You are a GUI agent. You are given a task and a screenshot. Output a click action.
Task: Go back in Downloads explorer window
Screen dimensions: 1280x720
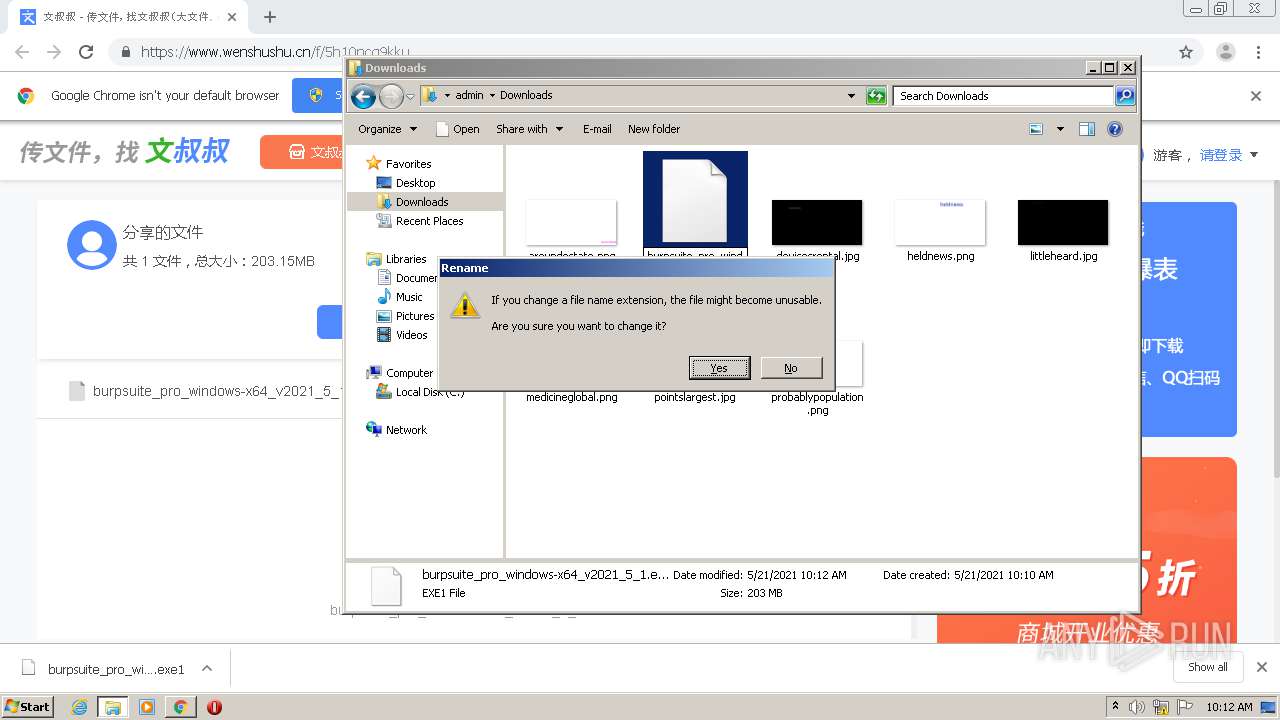364,96
